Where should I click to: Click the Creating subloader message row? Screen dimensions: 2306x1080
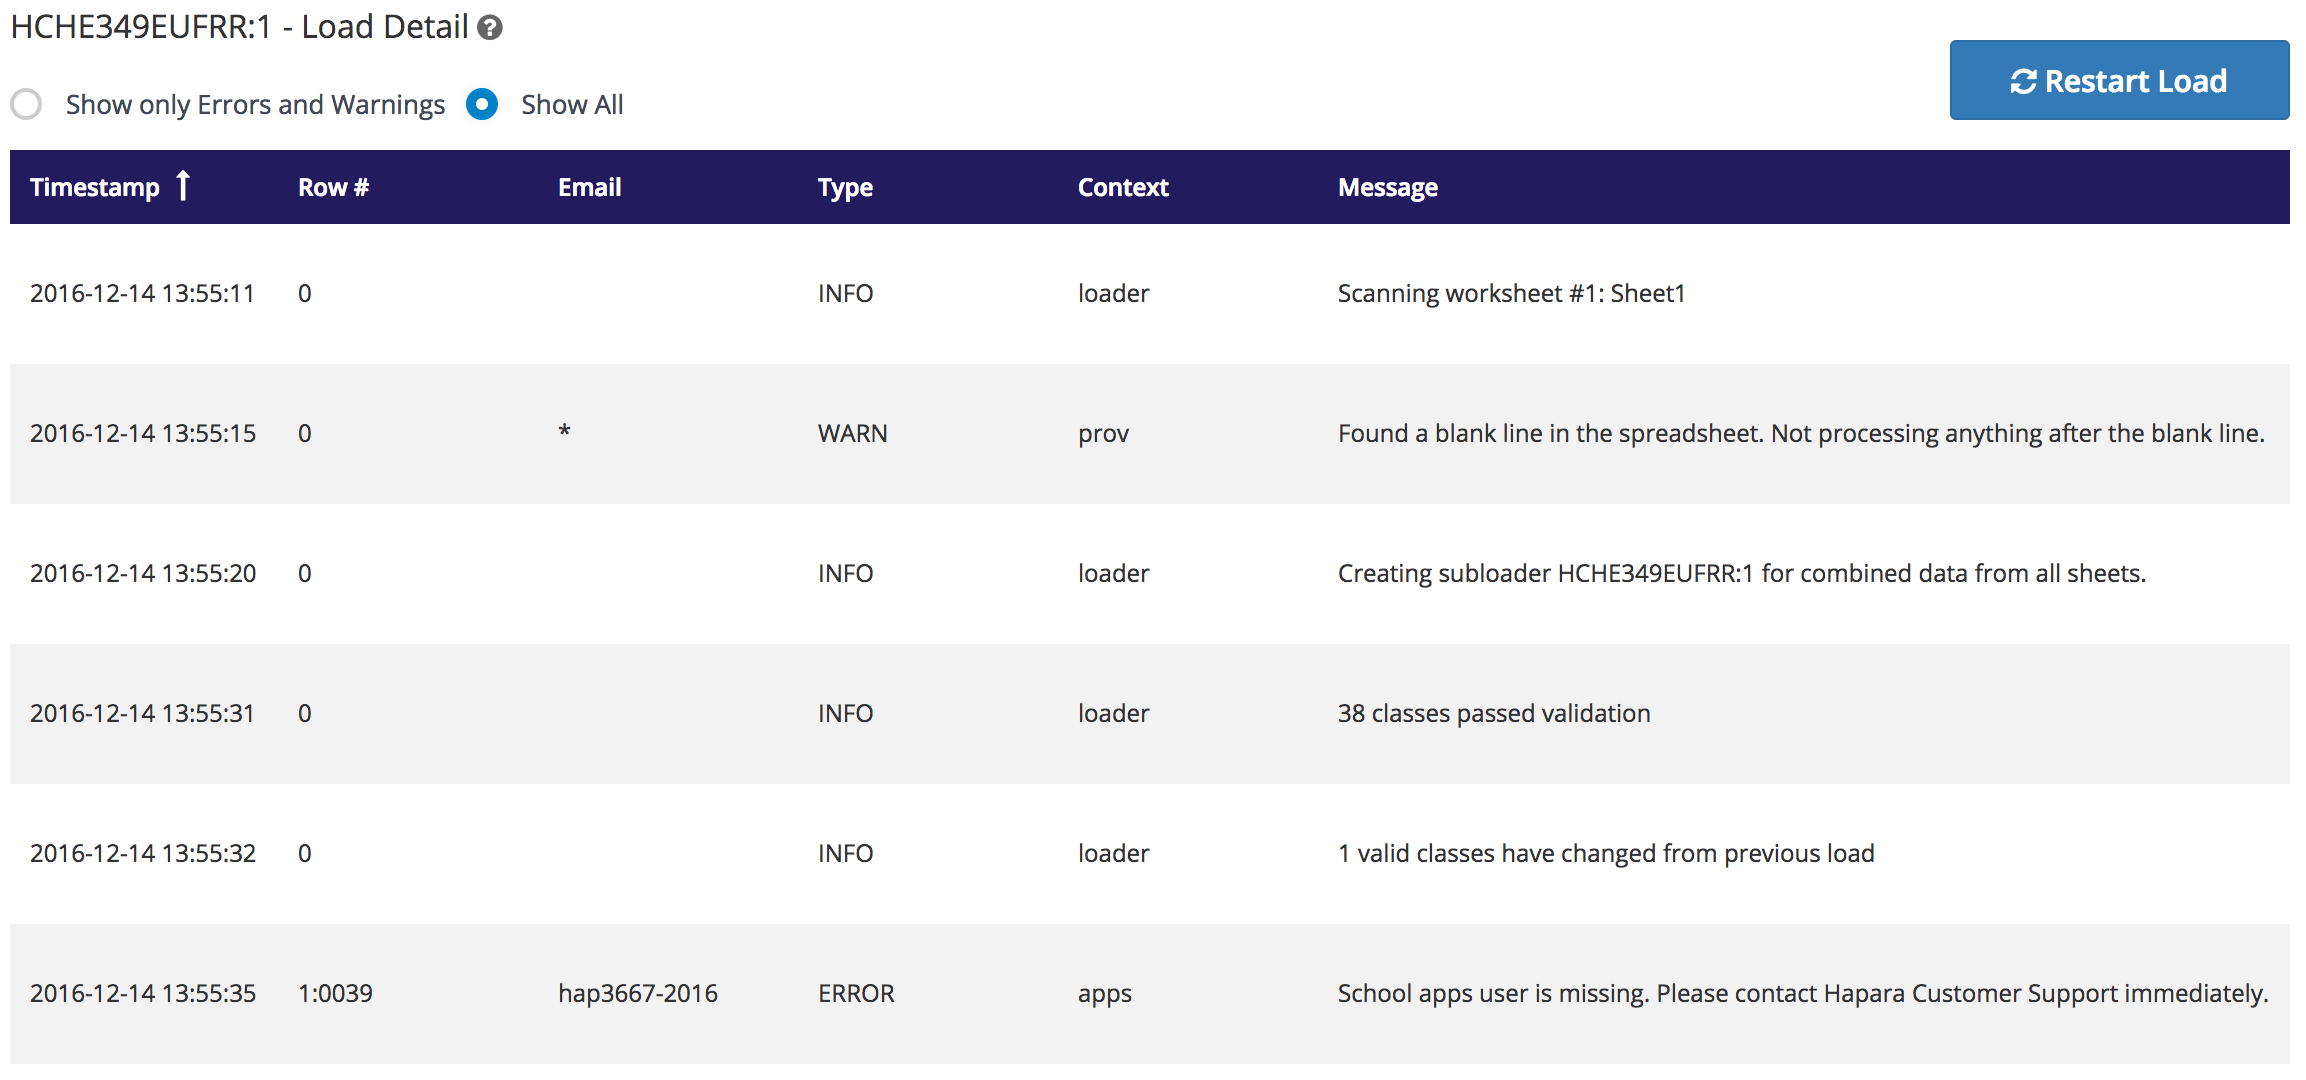point(1150,574)
